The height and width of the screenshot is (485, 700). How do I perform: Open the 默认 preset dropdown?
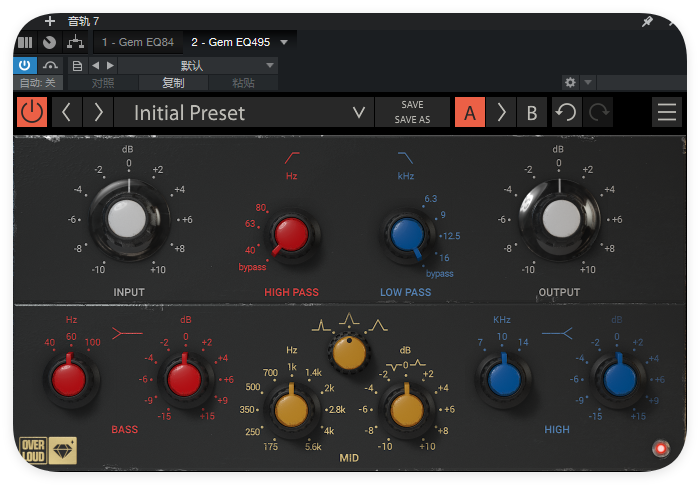click(x=198, y=66)
